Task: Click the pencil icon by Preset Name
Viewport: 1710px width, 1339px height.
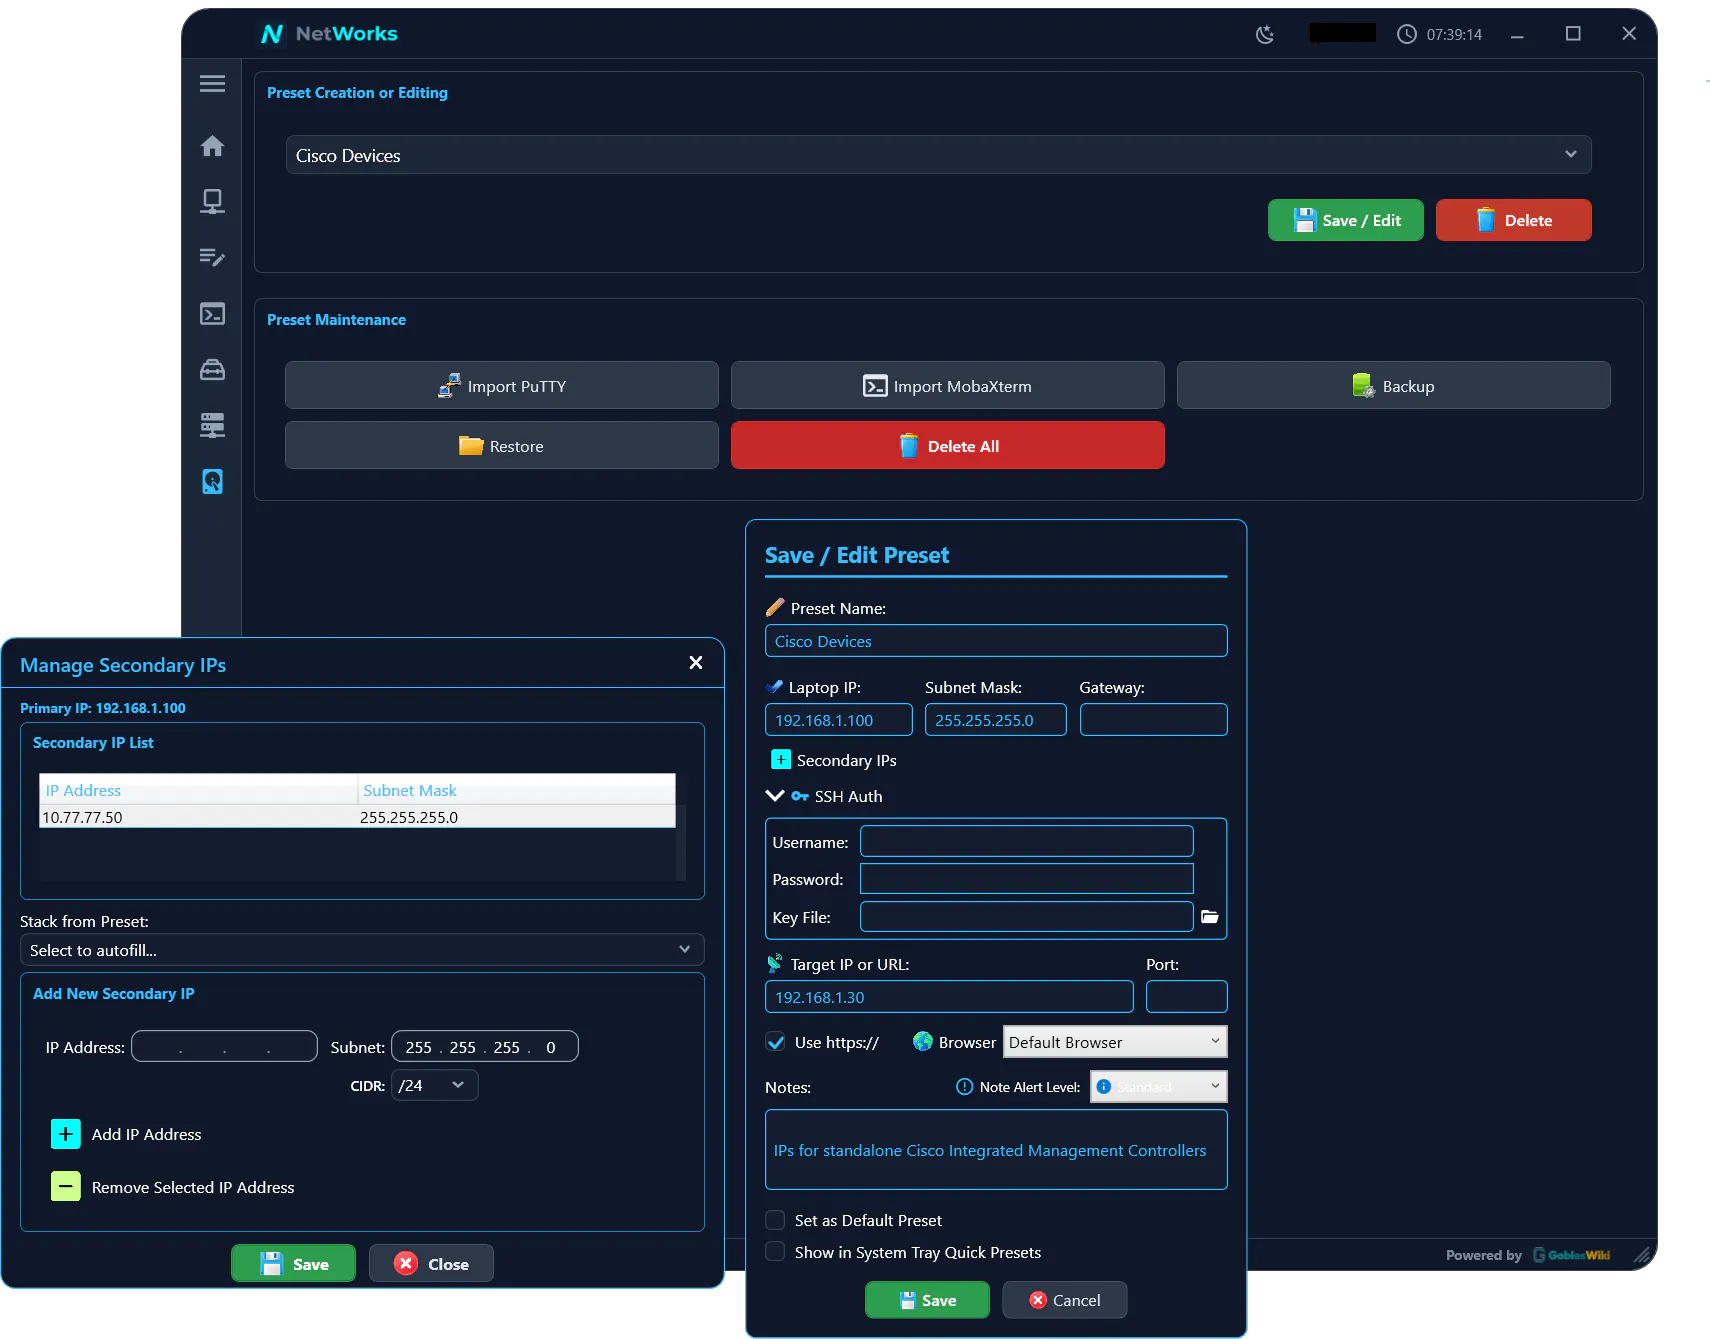Action: point(775,608)
